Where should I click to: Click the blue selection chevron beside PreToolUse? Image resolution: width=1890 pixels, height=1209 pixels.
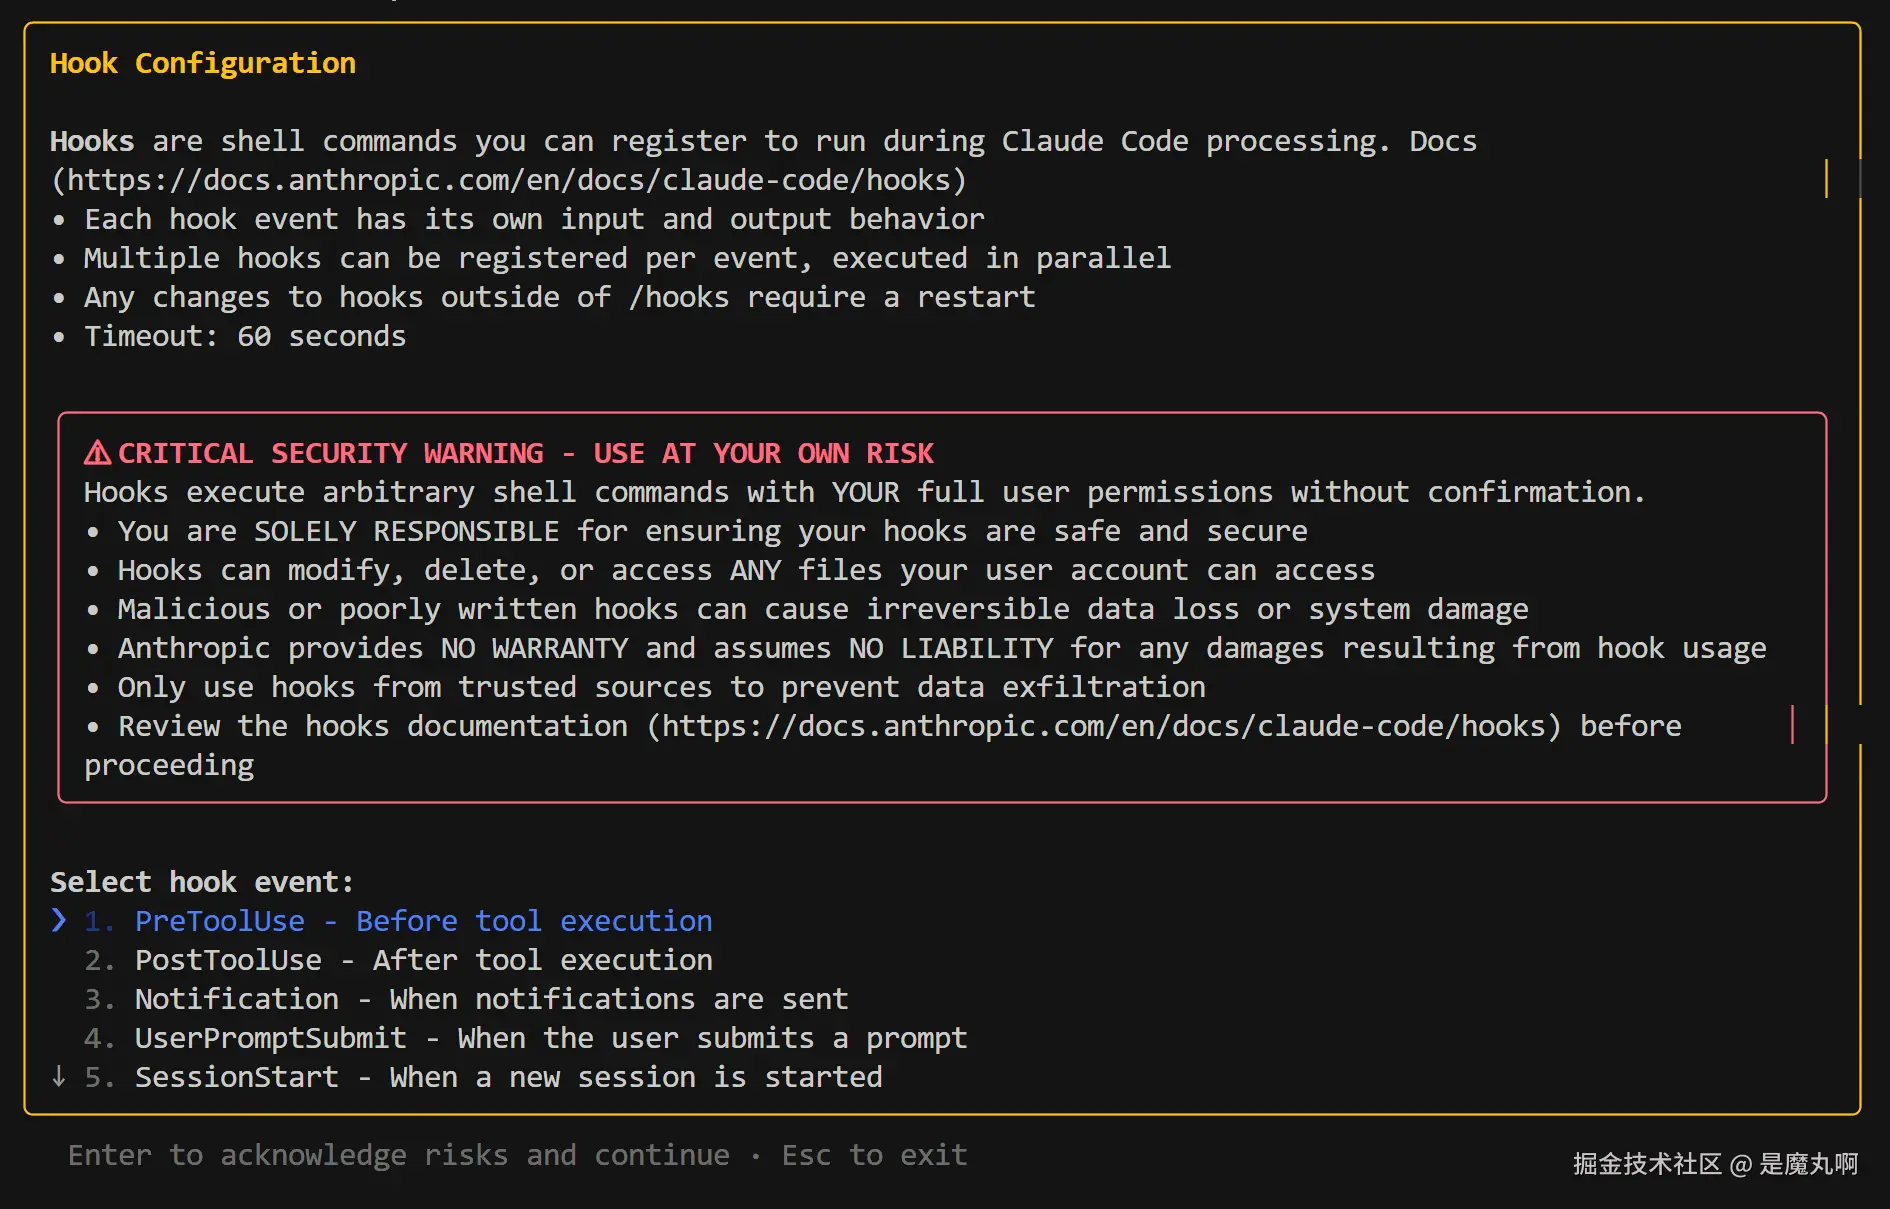point(59,920)
